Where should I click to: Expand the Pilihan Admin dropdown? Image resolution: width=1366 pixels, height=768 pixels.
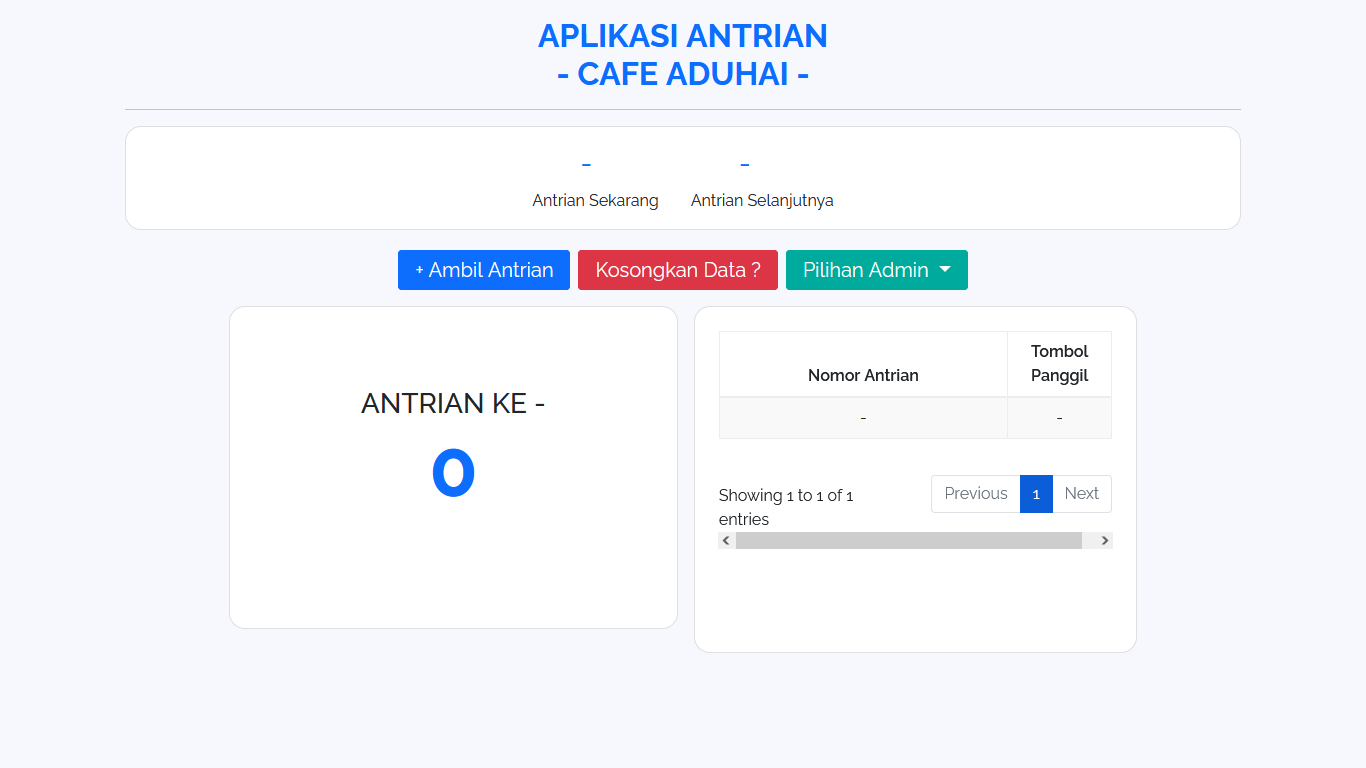pos(876,270)
